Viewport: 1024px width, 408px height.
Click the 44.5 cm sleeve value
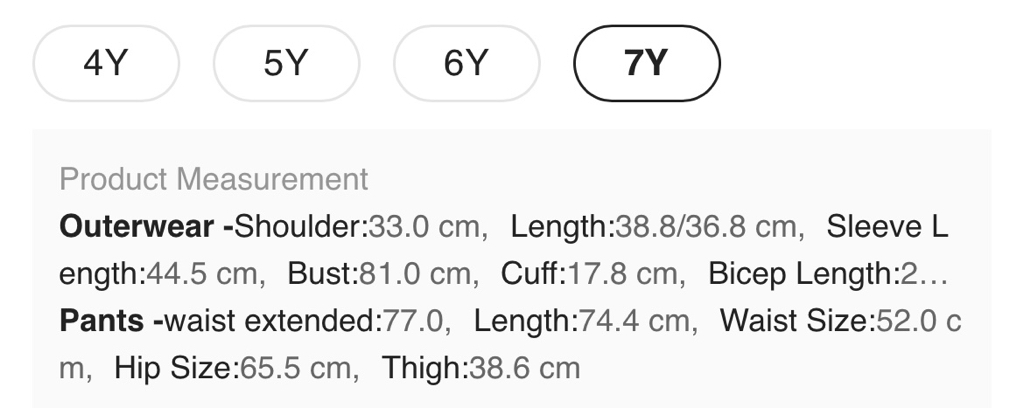pos(204,273)
